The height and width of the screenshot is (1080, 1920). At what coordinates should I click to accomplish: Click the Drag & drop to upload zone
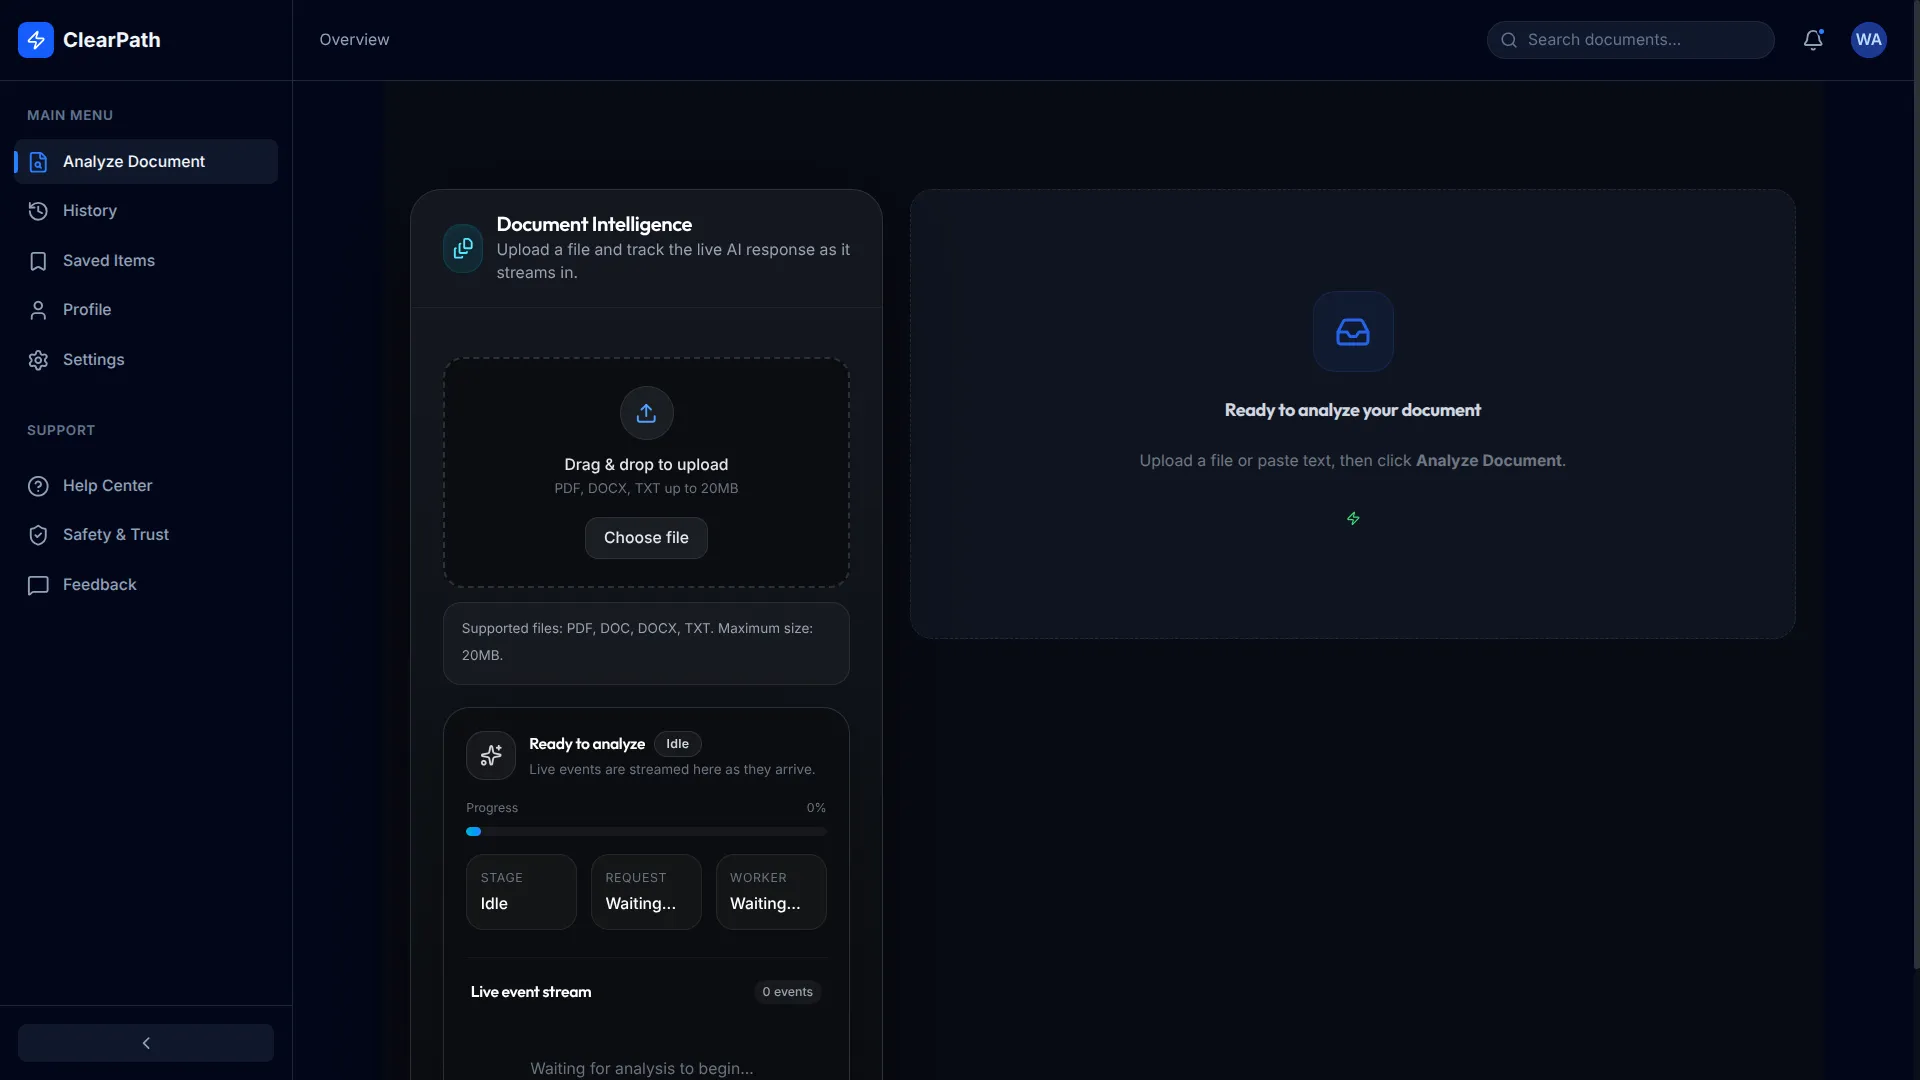[x=646, y=472]
